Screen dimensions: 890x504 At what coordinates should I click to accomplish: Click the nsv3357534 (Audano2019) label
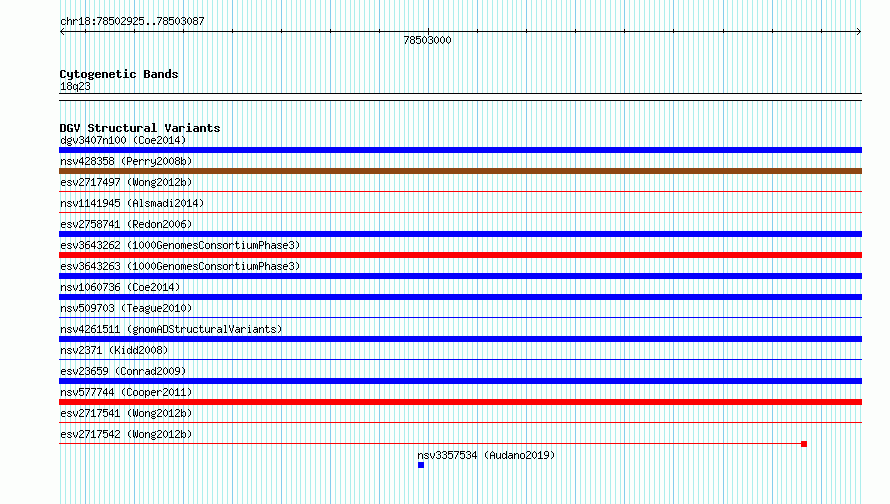[486, 455]
